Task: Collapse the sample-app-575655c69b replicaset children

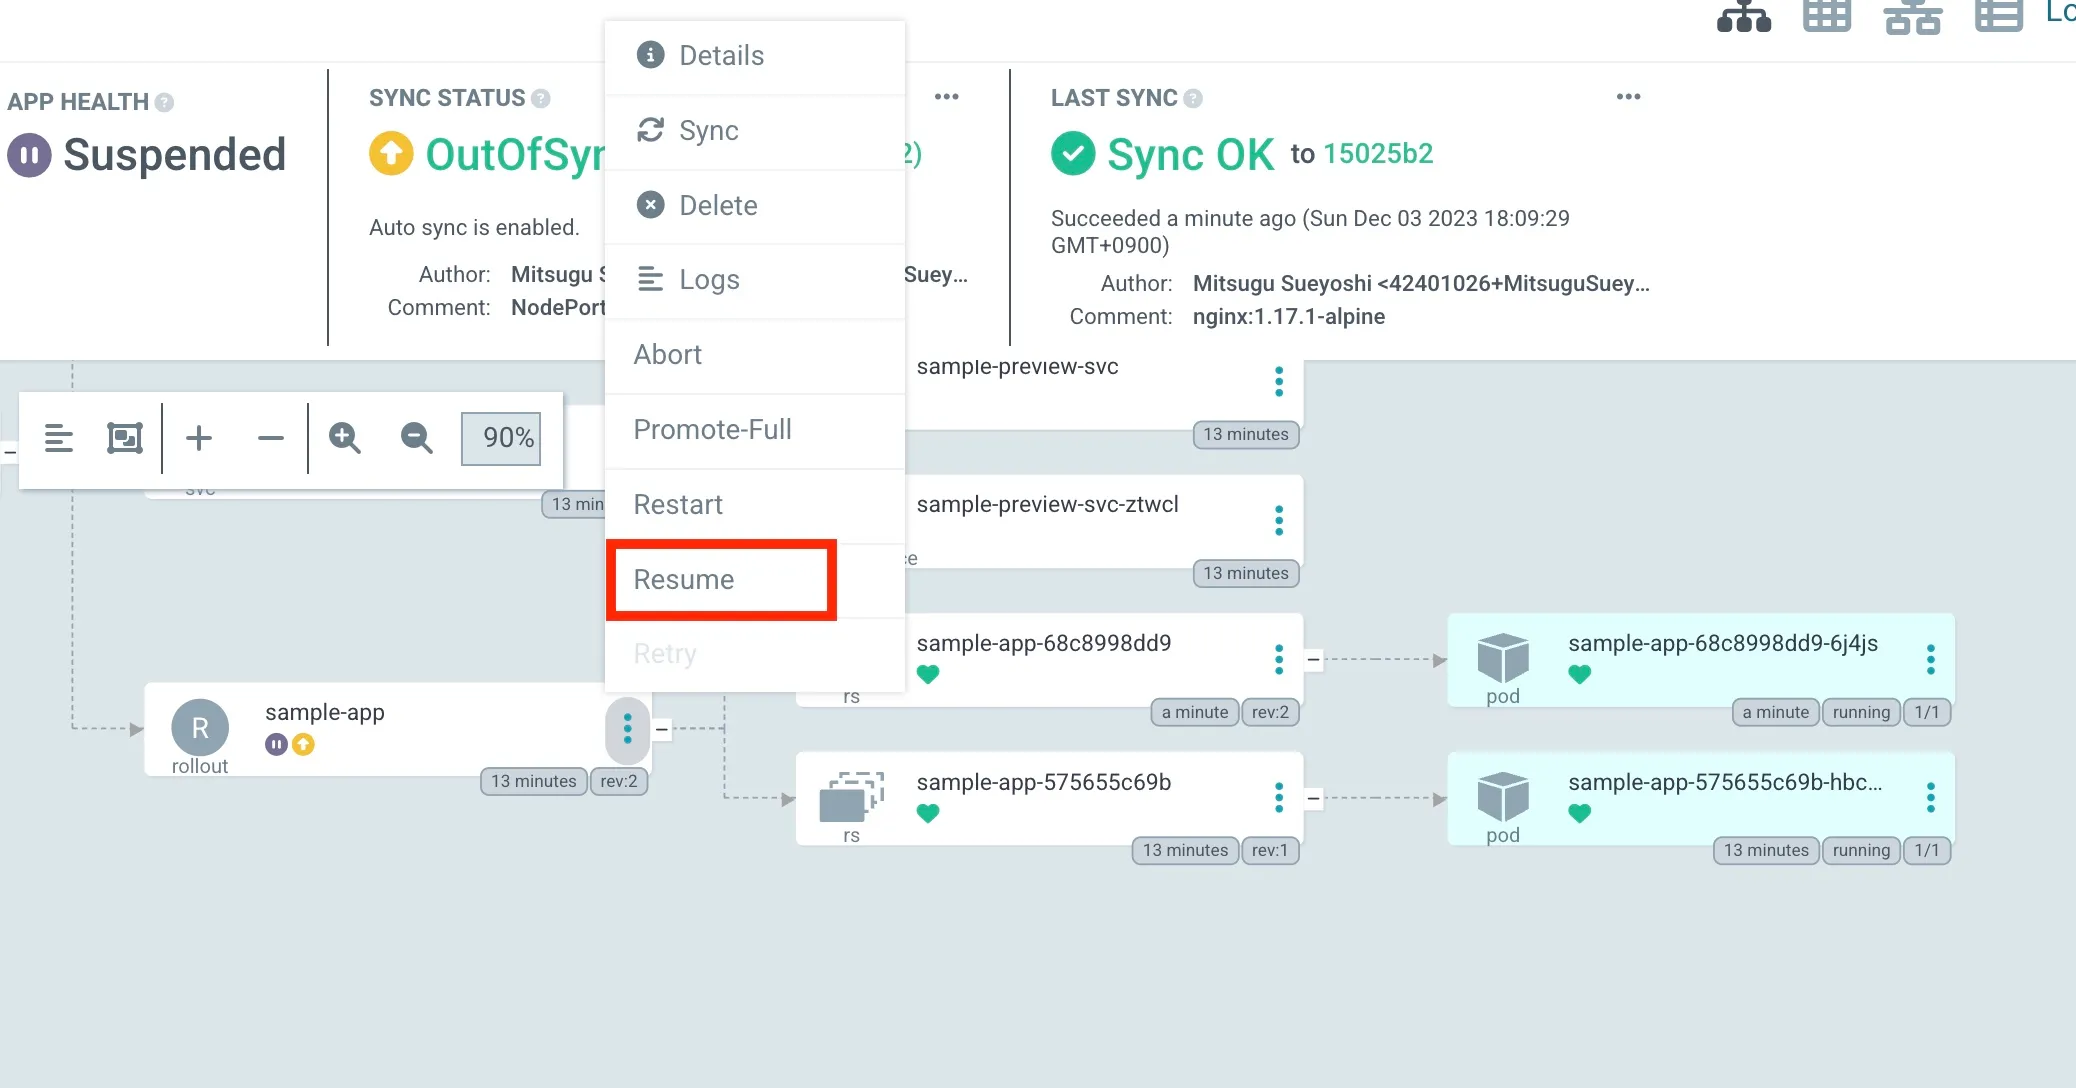Action: click(1313, 798)
